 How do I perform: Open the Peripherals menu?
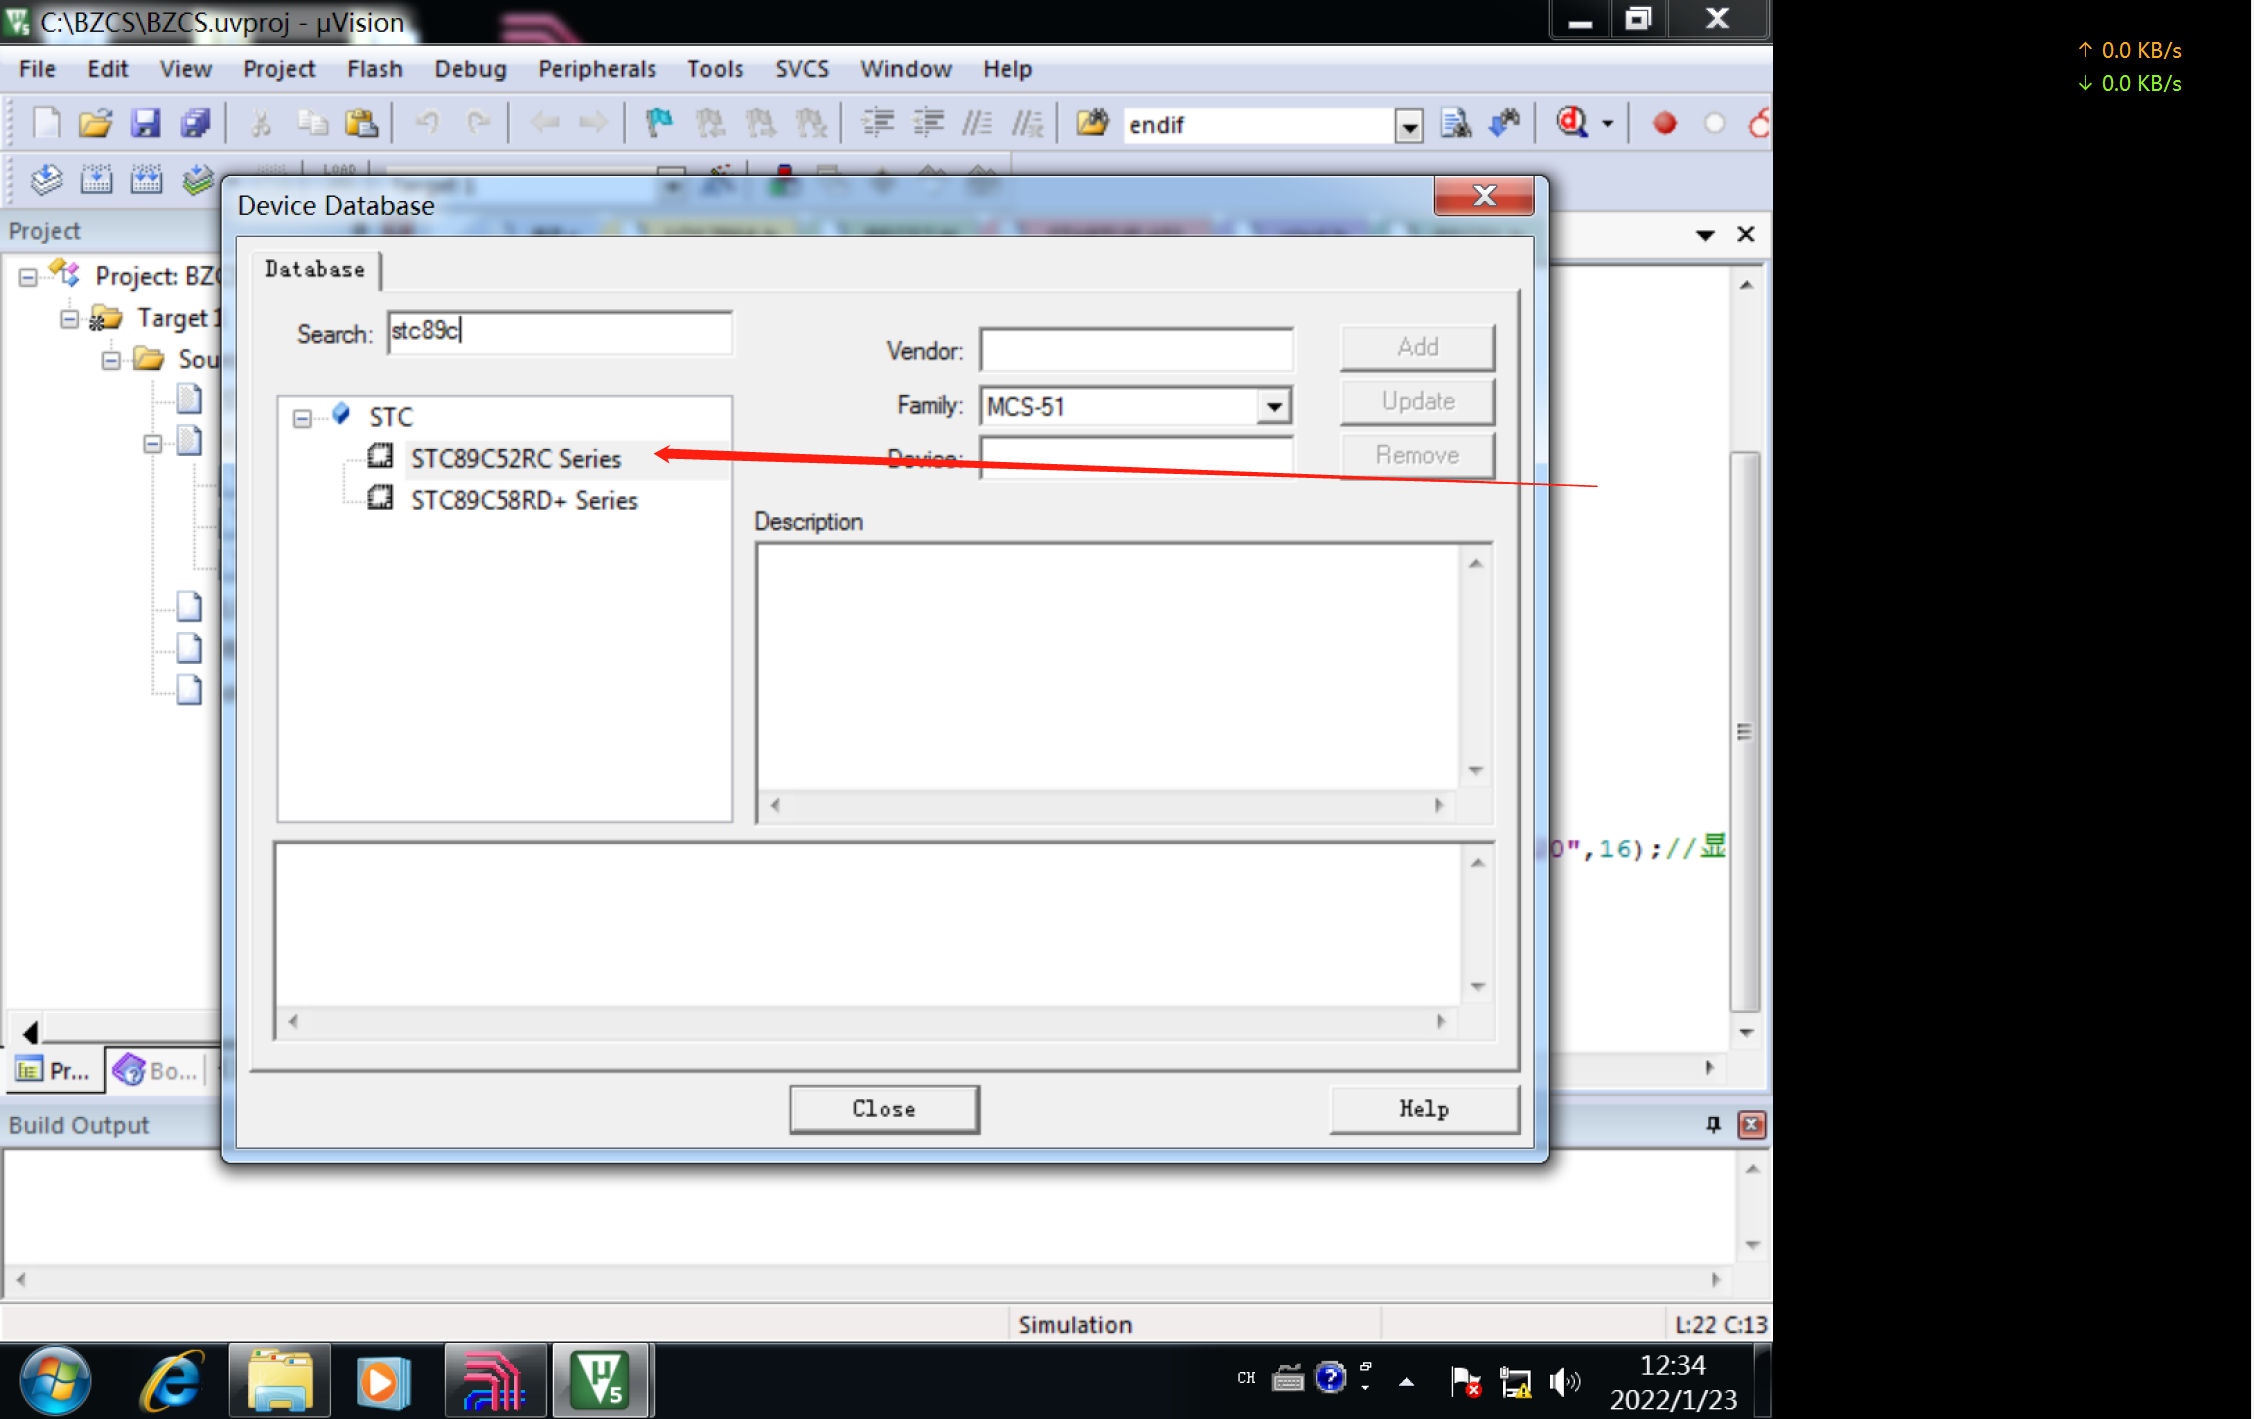597,69
